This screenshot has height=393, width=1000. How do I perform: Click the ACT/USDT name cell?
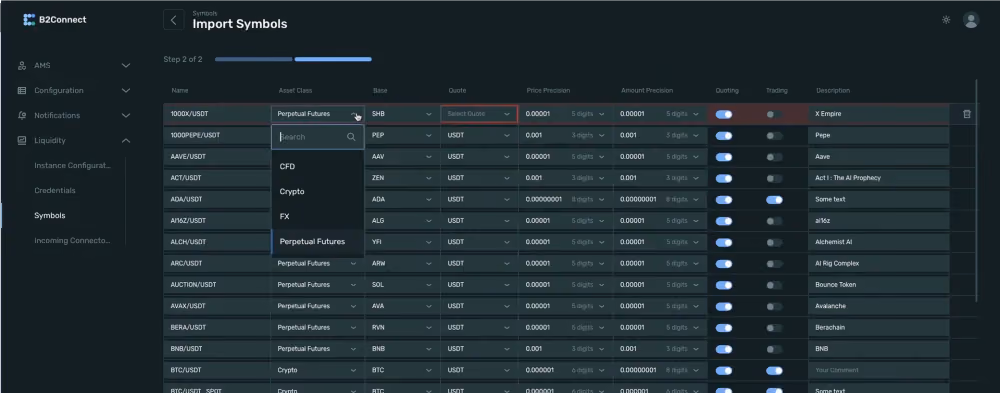(x=217, y=178)
